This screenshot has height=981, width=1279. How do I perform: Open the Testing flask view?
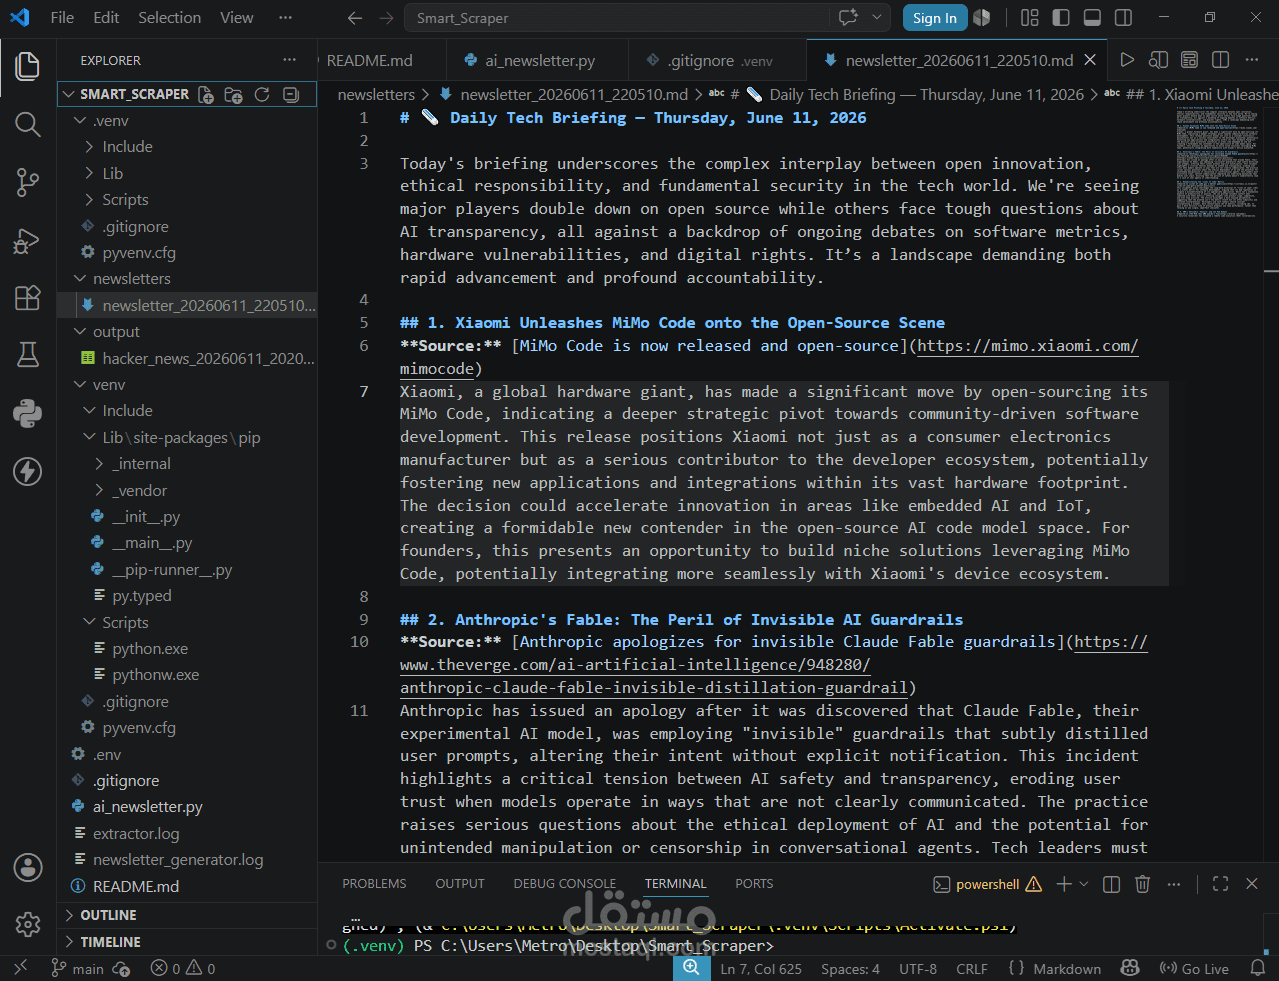click(28, 354)
